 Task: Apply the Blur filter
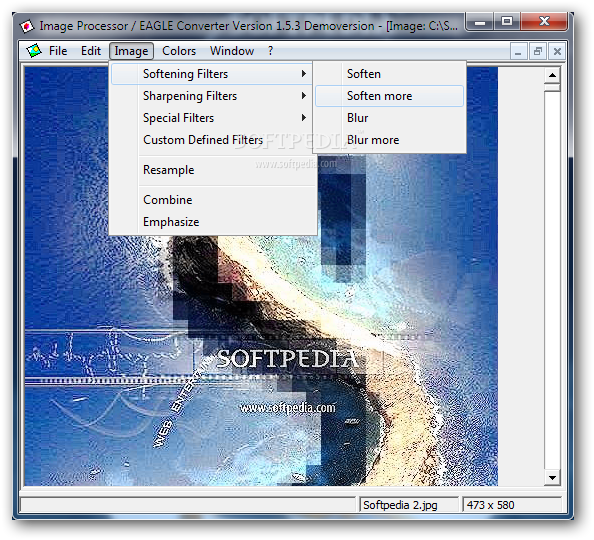point(389,118)
